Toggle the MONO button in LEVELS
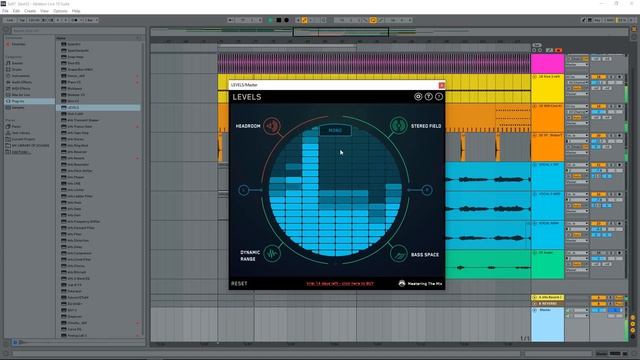640x360 pixels. (x=335, y=130)
